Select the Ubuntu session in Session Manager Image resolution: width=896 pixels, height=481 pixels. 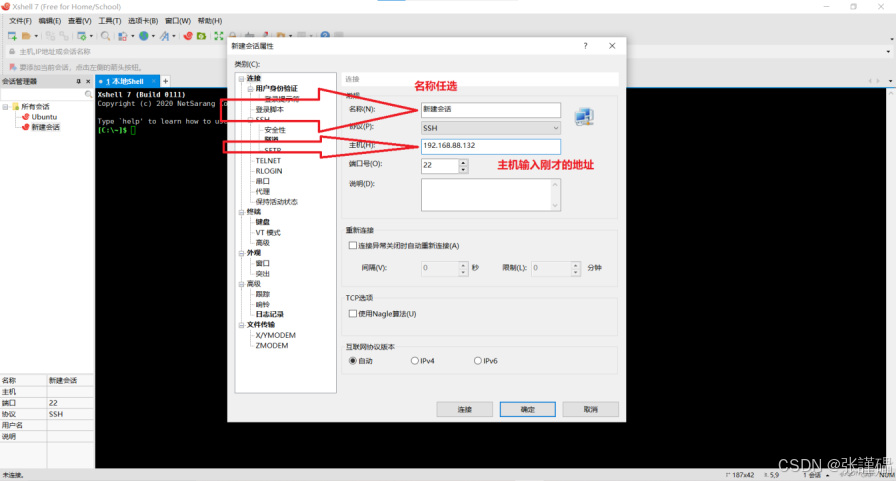click(x=44, y=117)
